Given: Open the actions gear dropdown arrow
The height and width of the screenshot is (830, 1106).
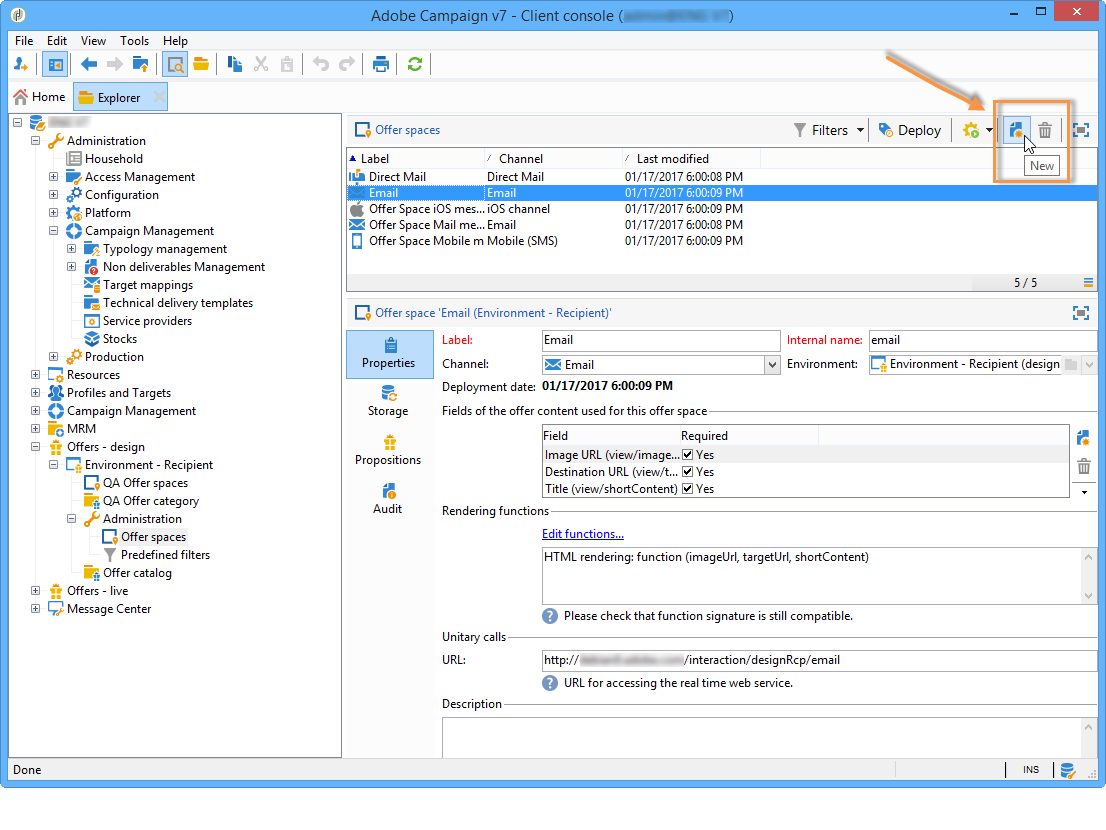Looking at the screenshot, I should click(990, 130).
